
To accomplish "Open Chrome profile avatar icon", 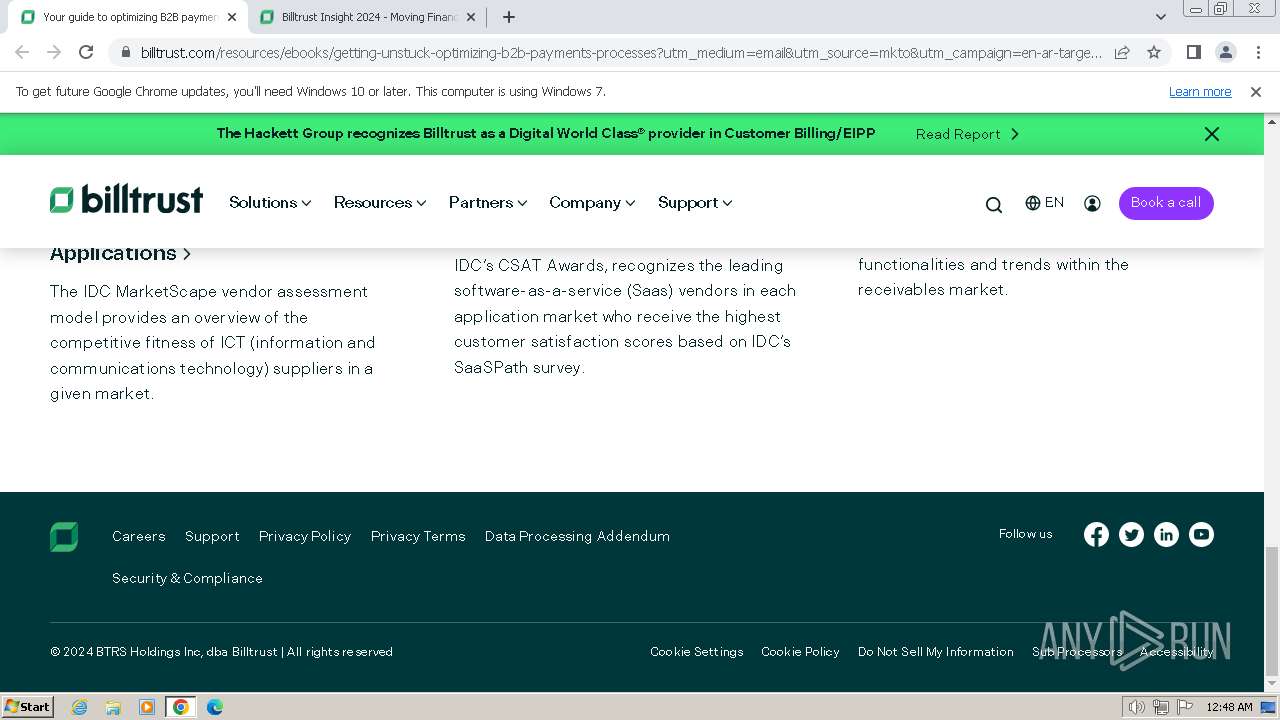I will [x=1225, y=52].
